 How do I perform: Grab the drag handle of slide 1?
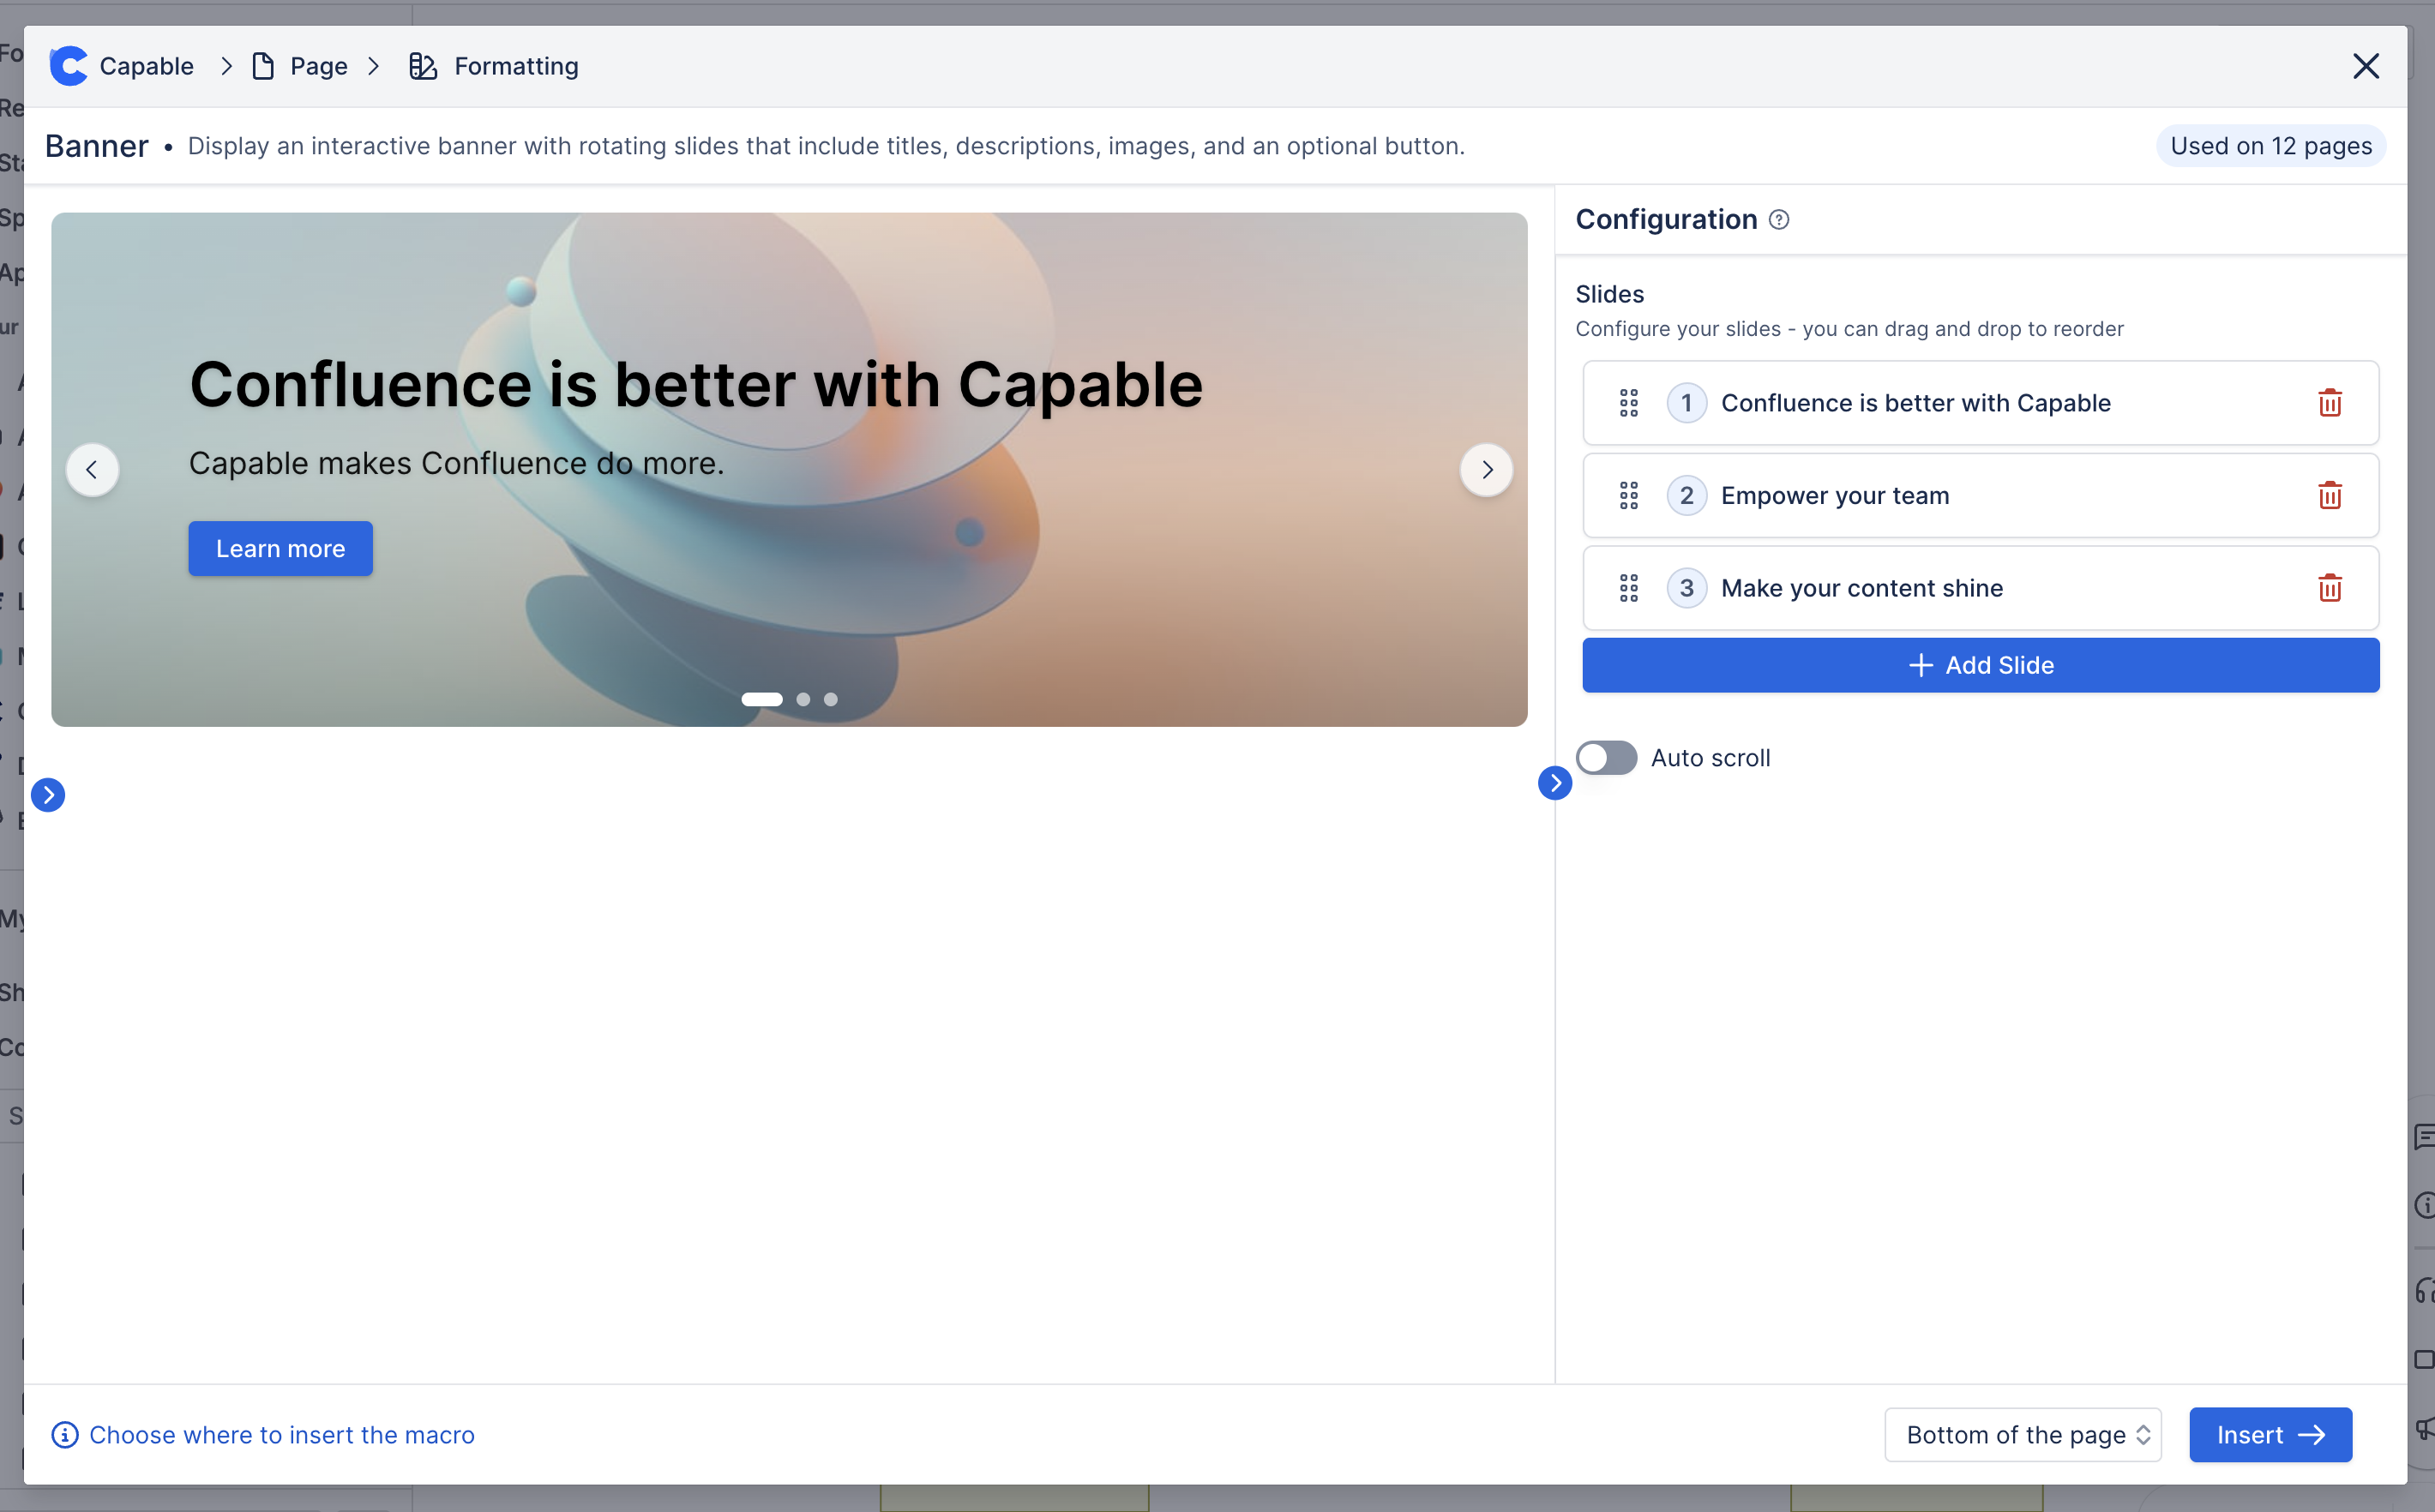(1628, 403)
